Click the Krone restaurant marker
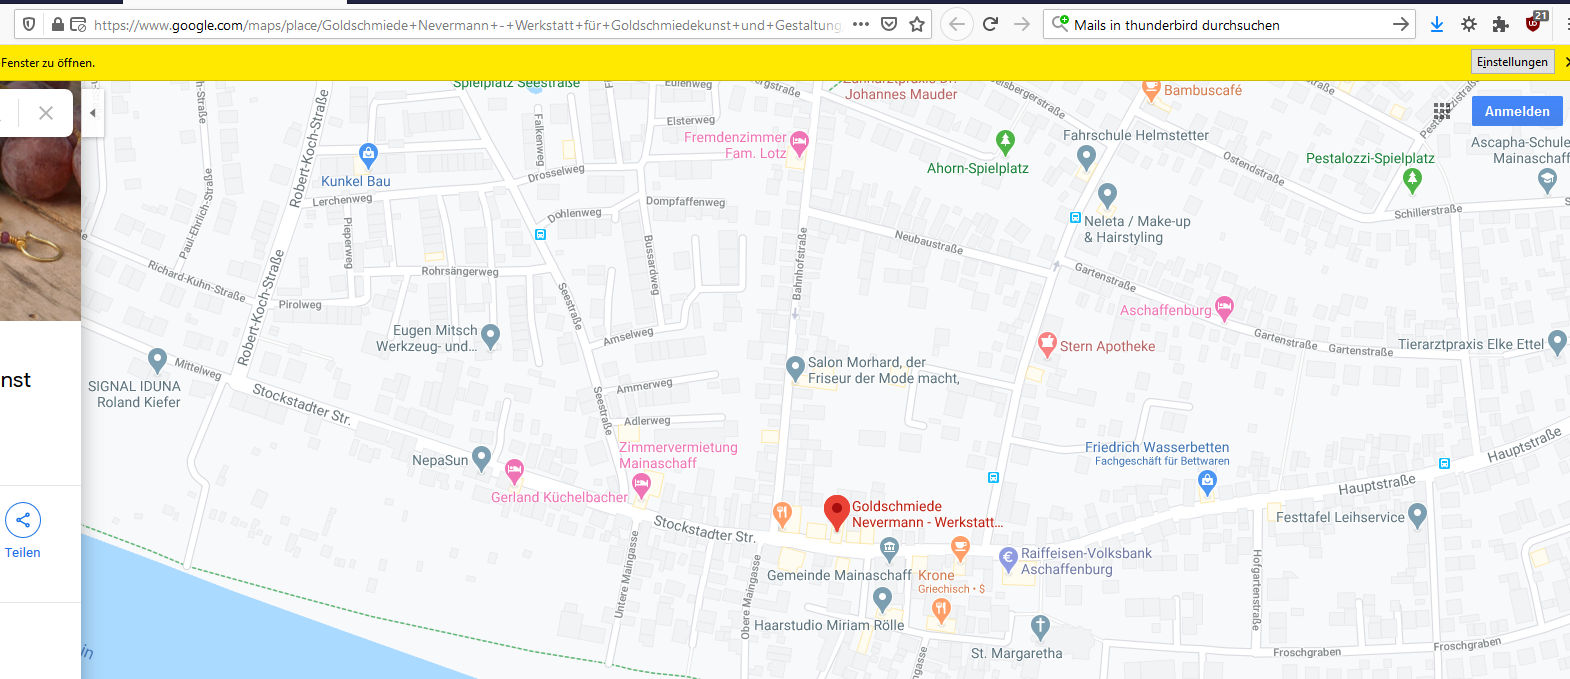 click(x=960, y=547)
